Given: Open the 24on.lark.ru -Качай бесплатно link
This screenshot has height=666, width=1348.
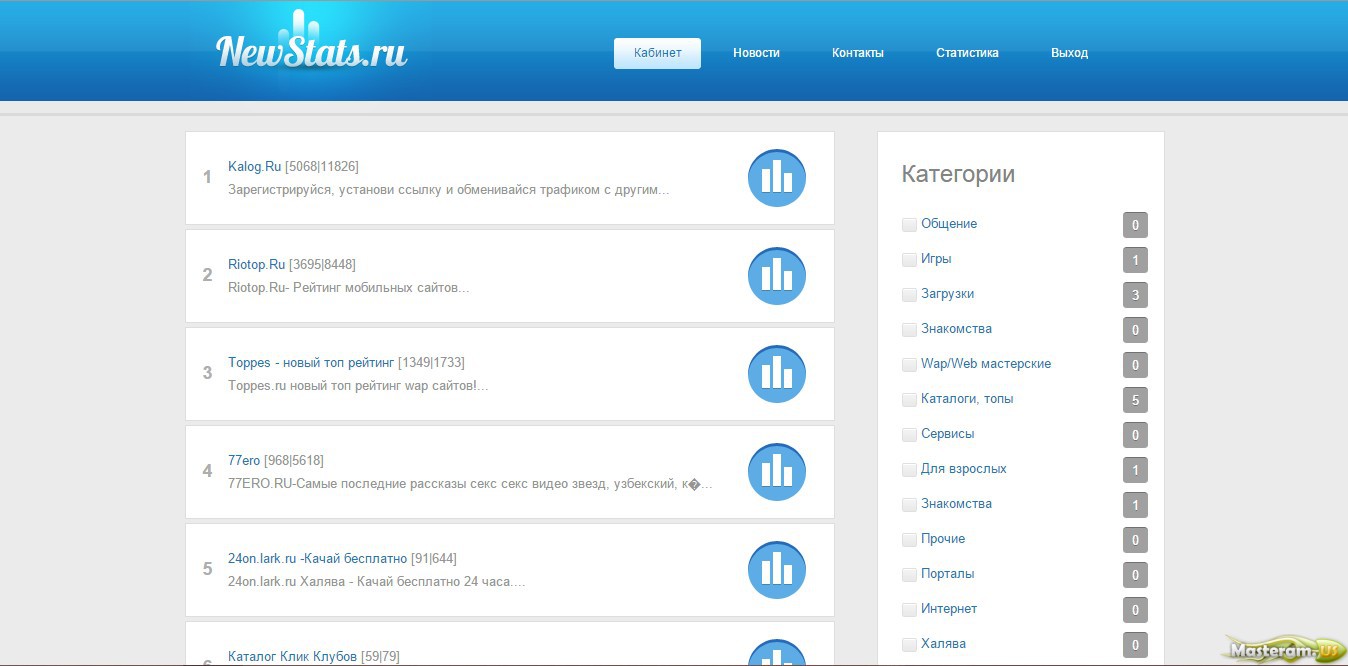Looking at the screenshot, I should 318,559.
